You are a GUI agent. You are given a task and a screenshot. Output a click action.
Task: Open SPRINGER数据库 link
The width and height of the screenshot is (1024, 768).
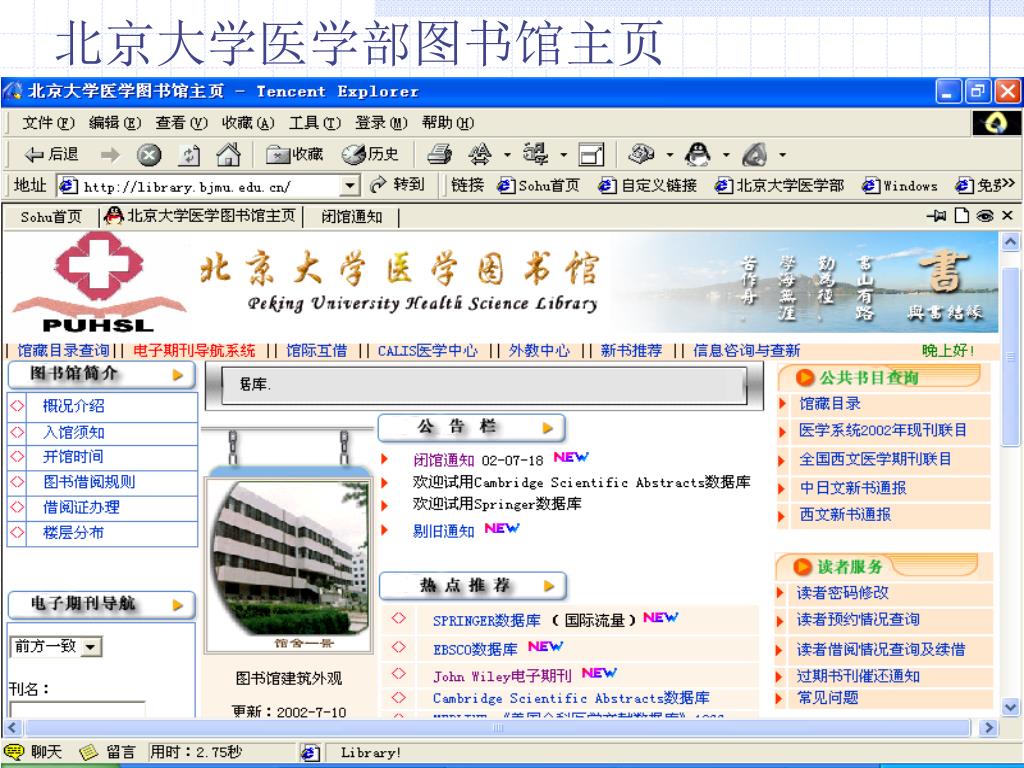[487, 620]
